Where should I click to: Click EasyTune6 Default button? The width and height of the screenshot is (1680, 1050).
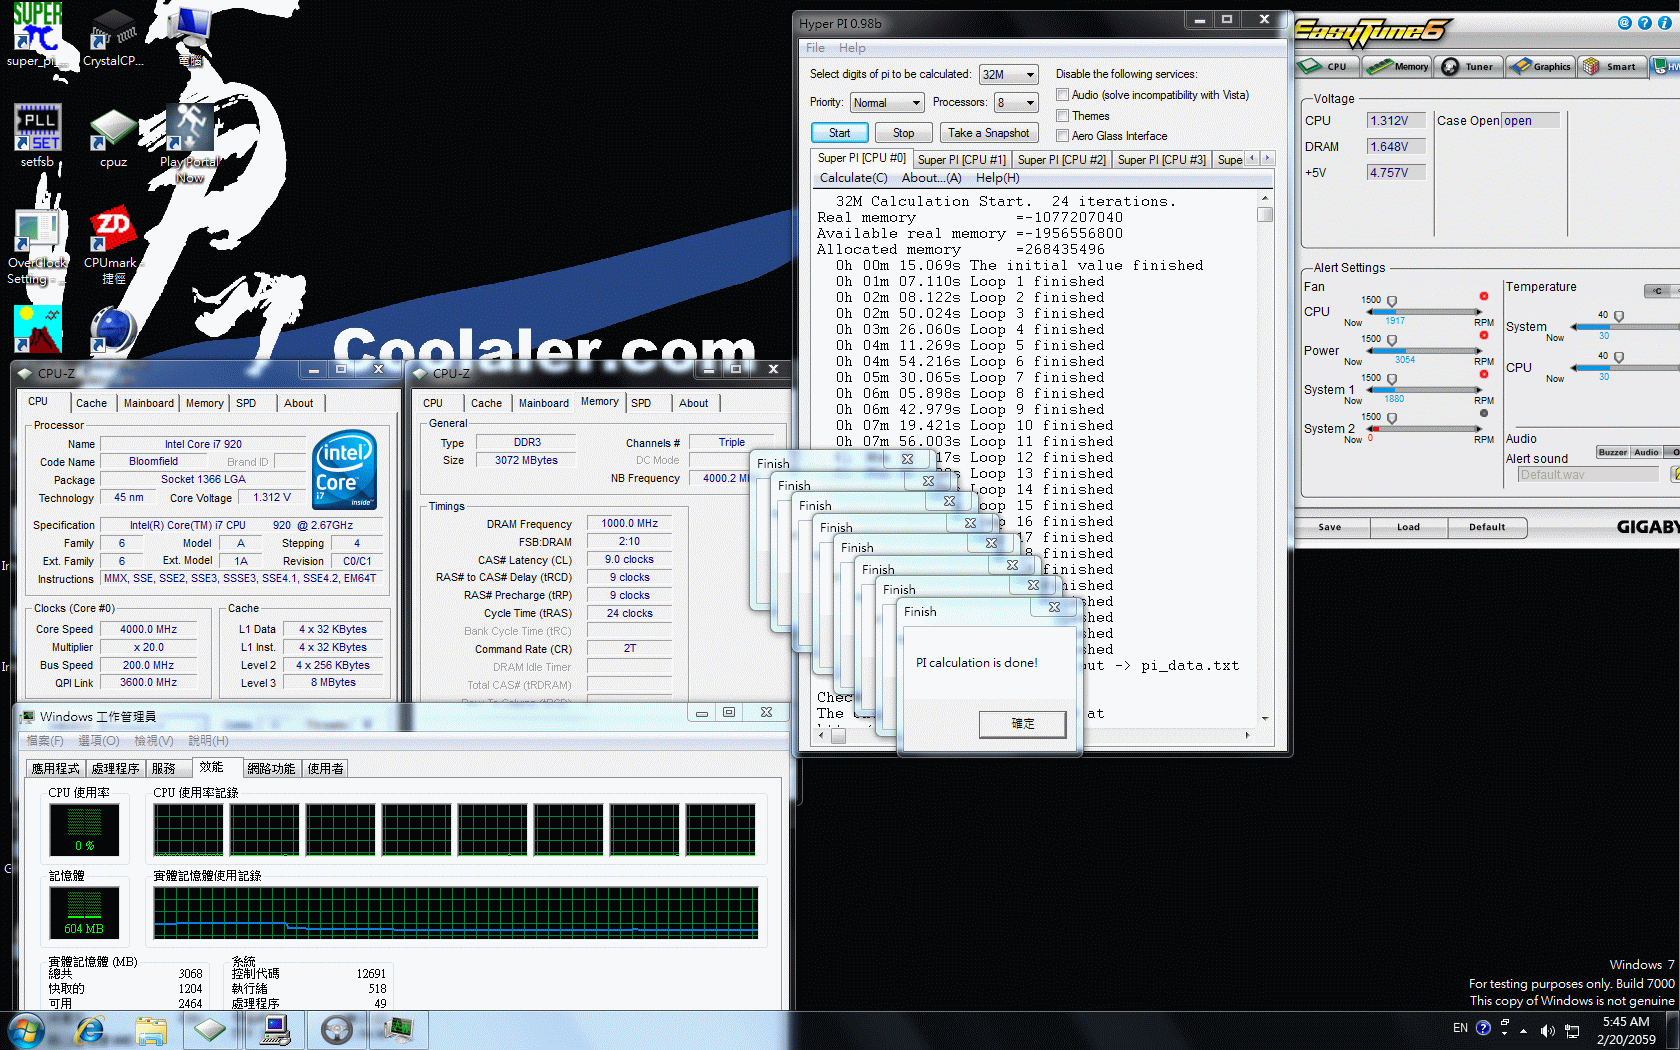pos(1487,527)
